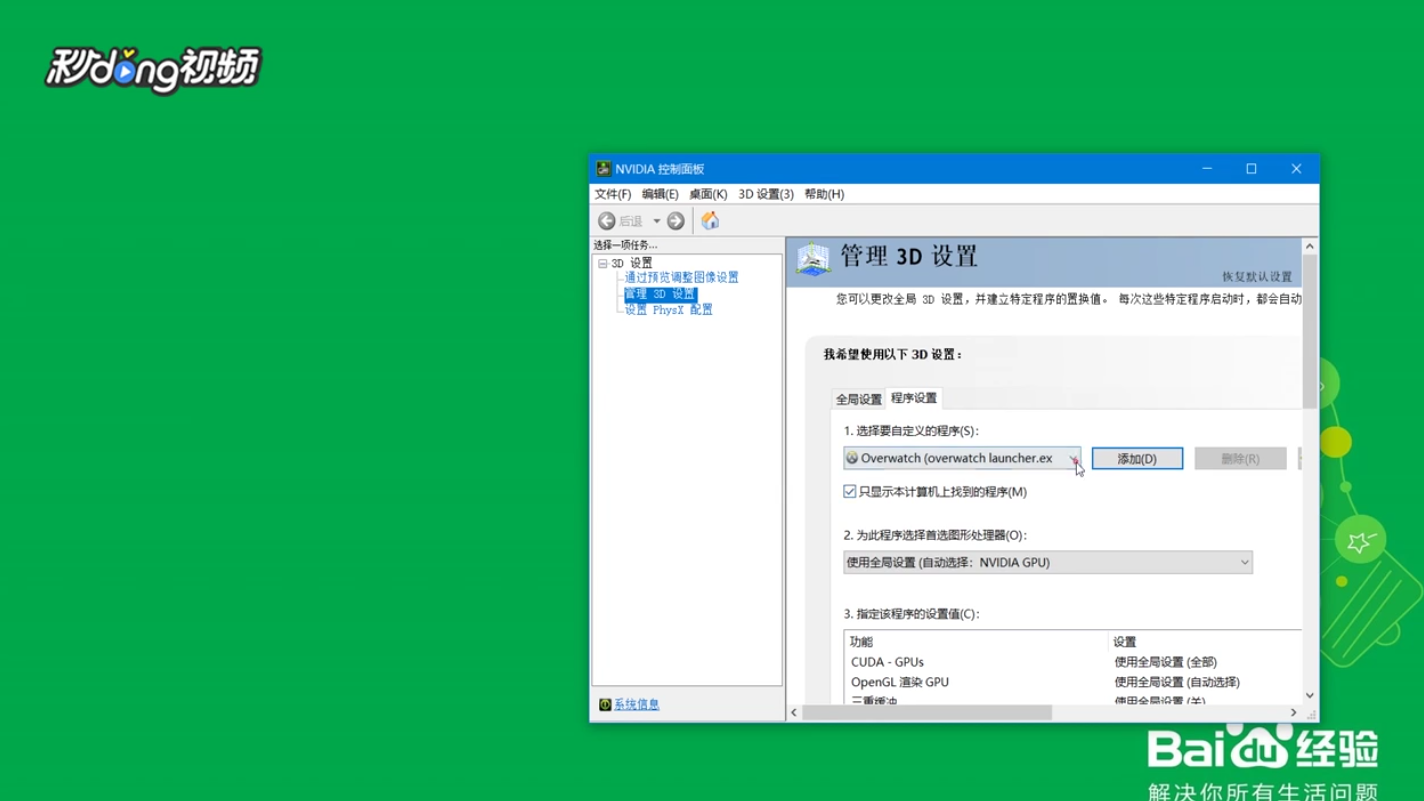Click the 删除(R) button

(x=1240, y=459)
